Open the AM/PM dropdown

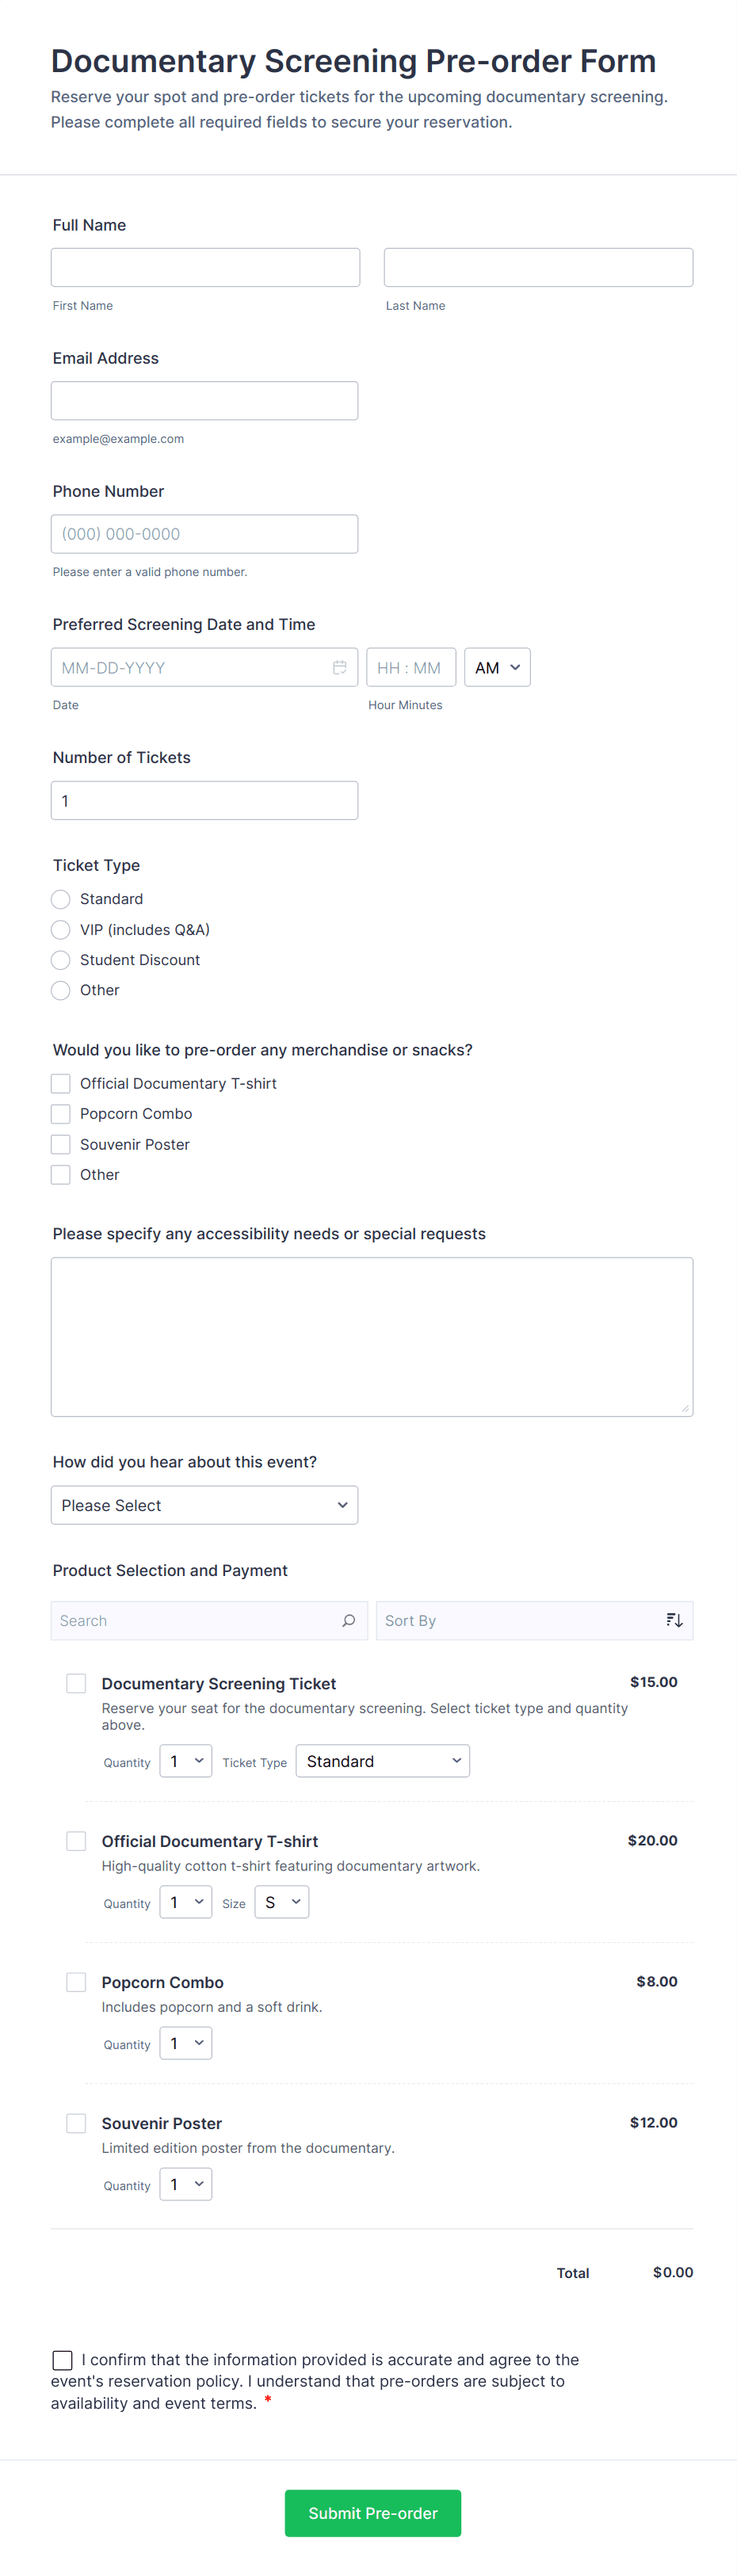tap(497, 667)
